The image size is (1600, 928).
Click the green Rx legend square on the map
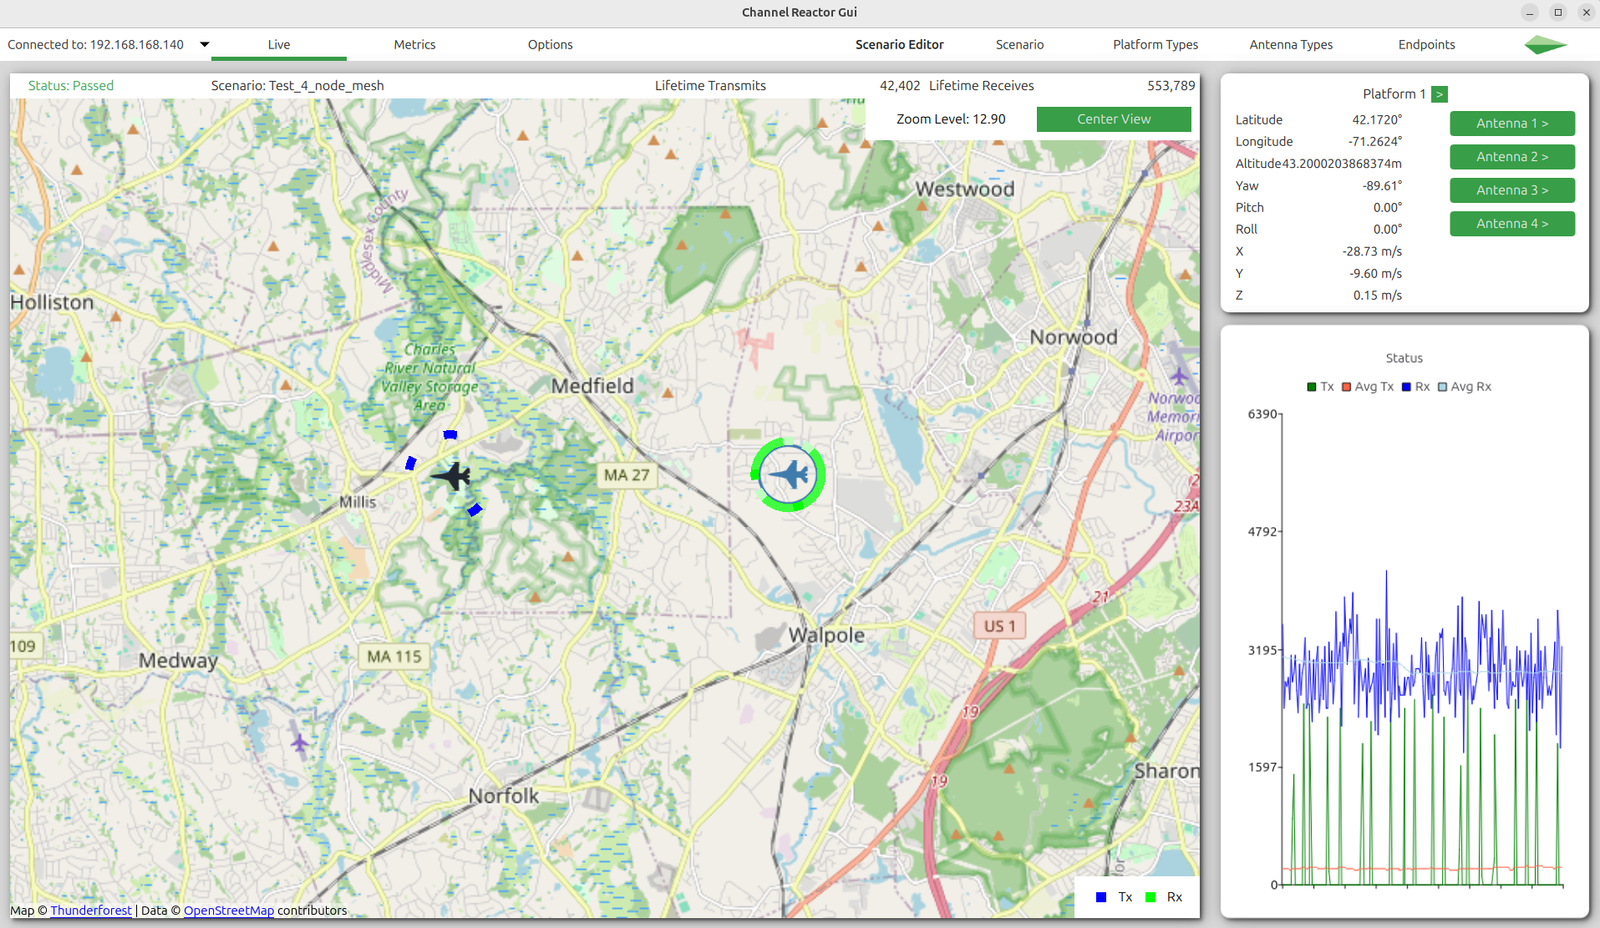pyautogui.click(x=1151, y=897)
